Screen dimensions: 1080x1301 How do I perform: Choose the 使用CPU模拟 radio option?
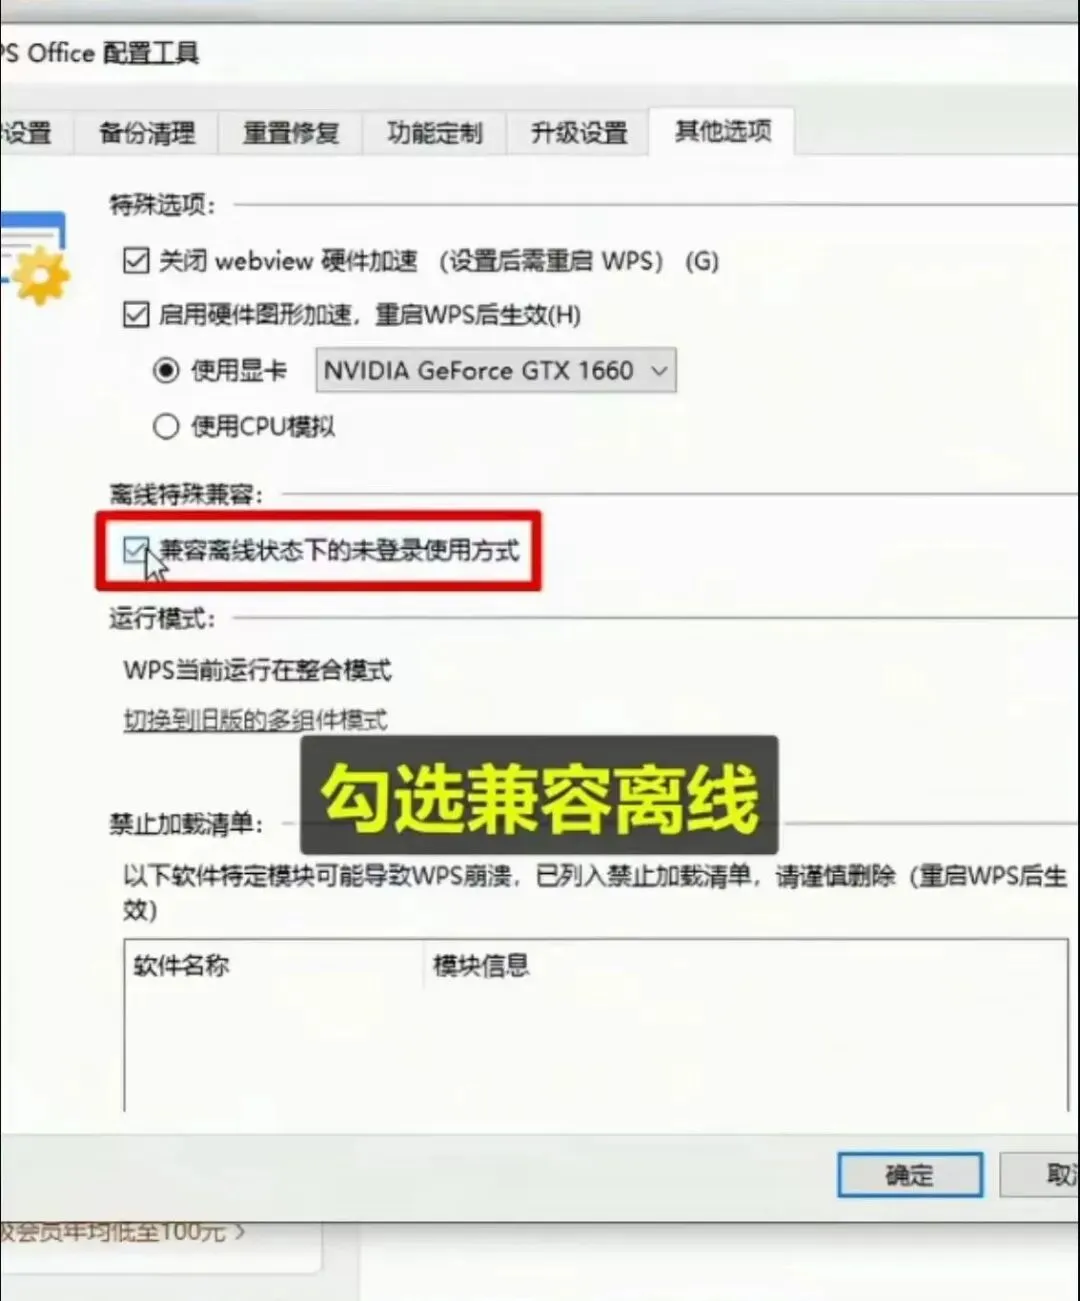166,427
